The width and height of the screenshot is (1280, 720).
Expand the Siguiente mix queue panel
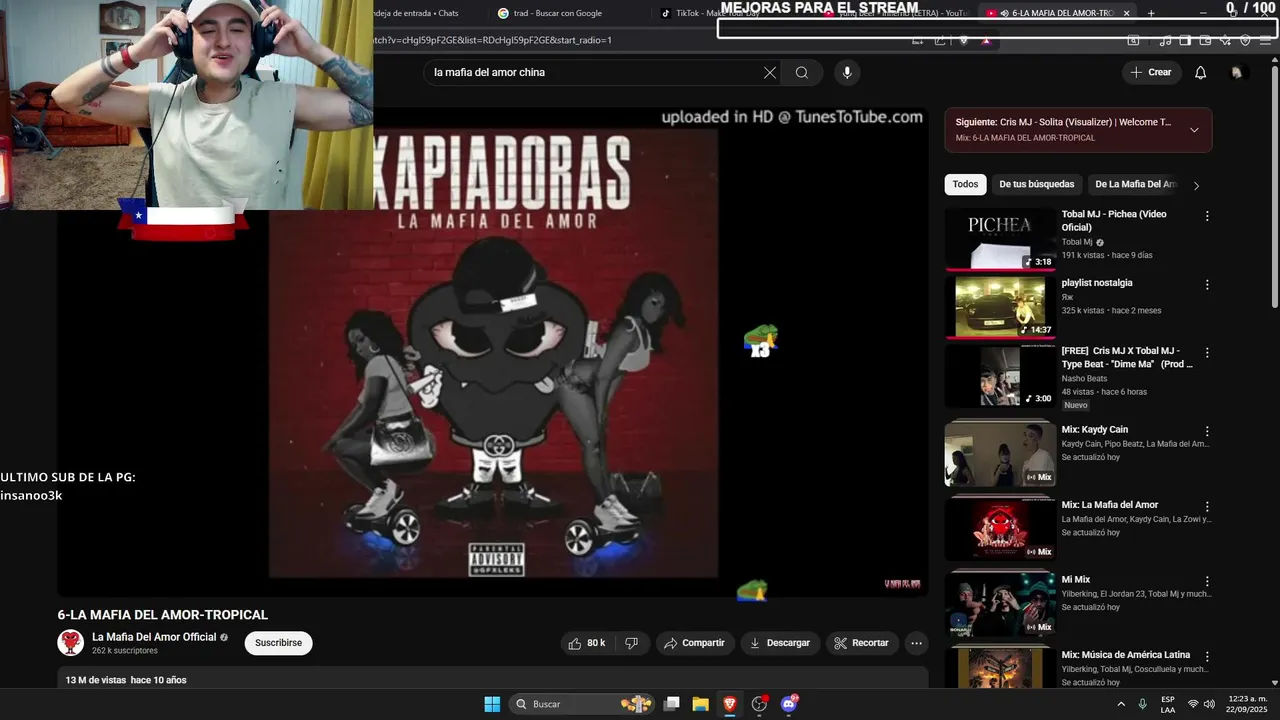pos(1194,130)
